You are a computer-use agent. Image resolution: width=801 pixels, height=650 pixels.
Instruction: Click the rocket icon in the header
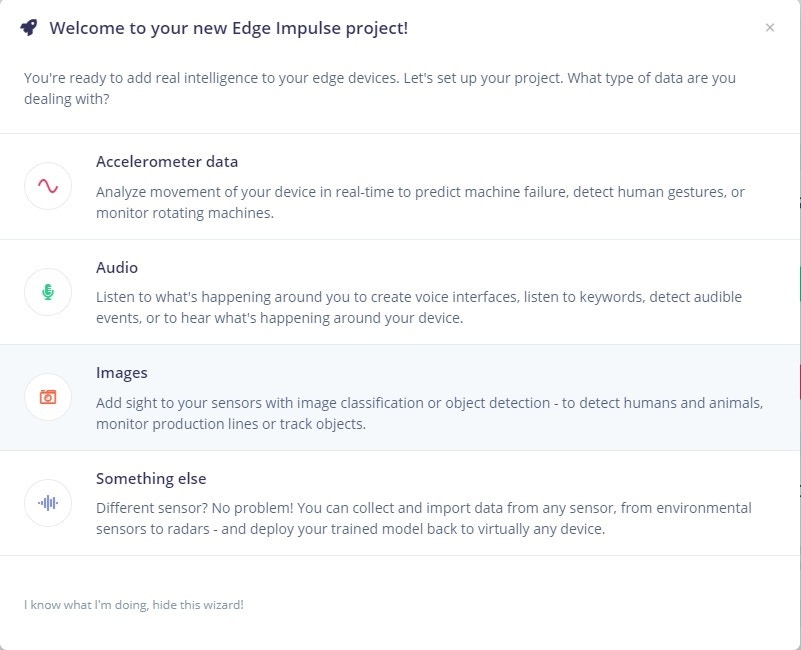click(x=29, y=28)
